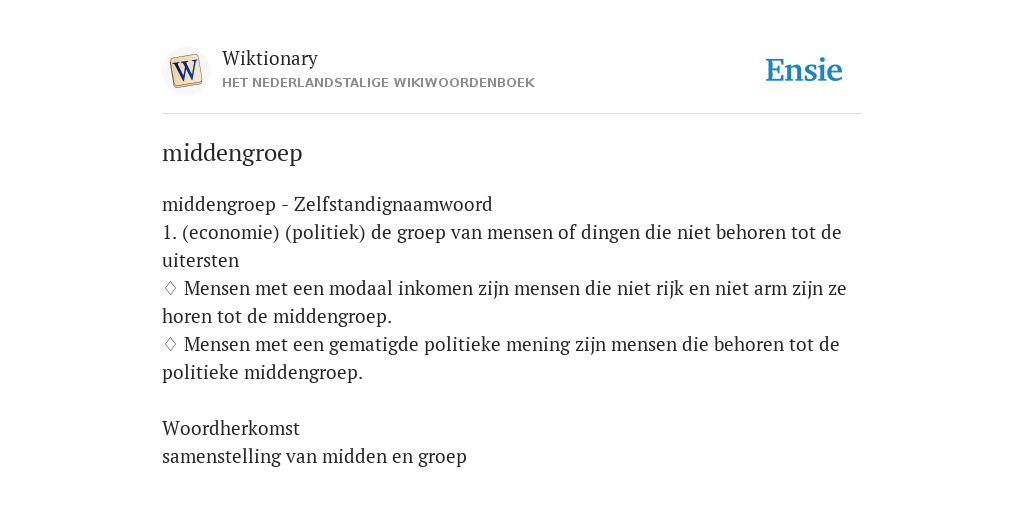The height and width of the screenshot is (512, 1024).
Task: Click the modaal inkomen example sentence
Action: 504,302
